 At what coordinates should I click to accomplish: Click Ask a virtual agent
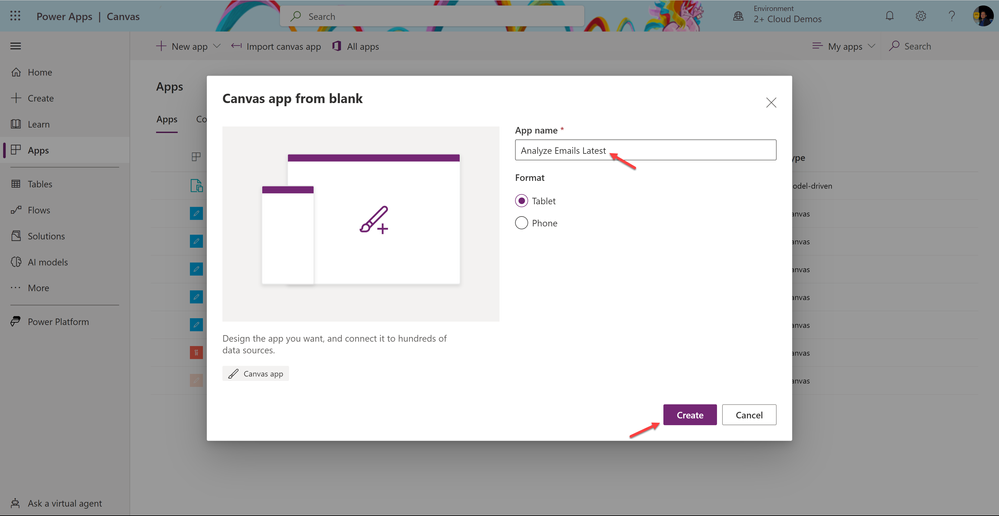(x=56, y=503)
